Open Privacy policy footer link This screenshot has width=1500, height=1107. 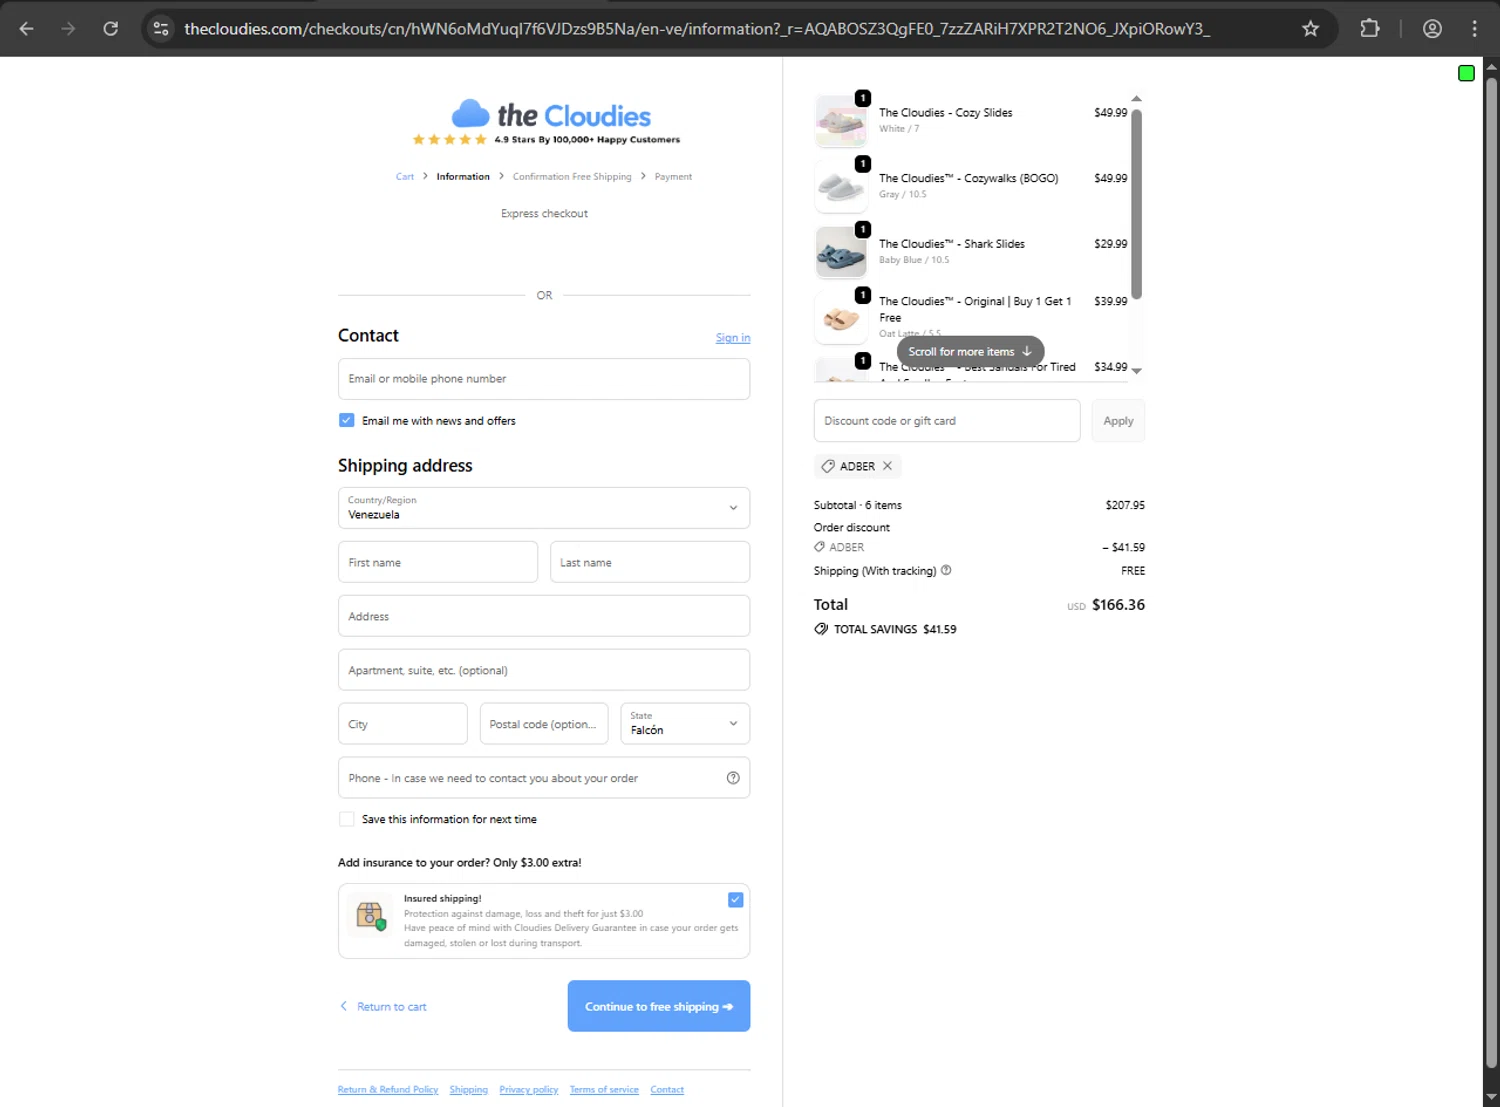click(529, 1090)
